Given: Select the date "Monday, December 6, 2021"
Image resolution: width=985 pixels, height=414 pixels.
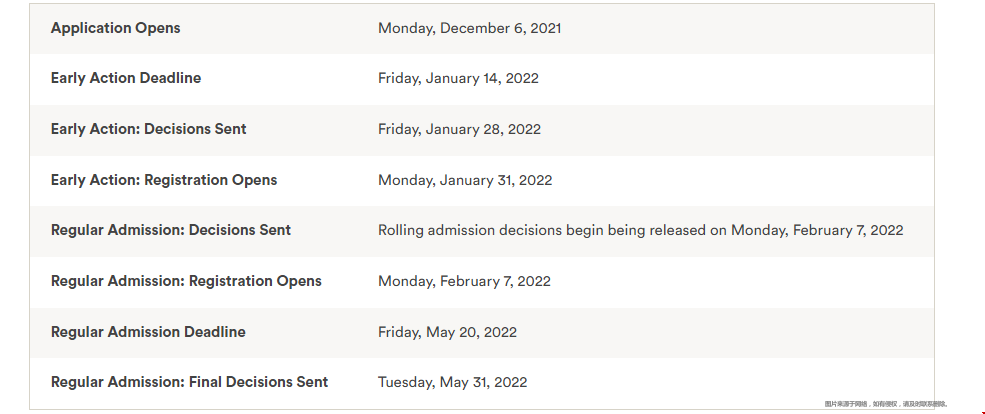Looking at the screenshot, I should click(469, 28).
